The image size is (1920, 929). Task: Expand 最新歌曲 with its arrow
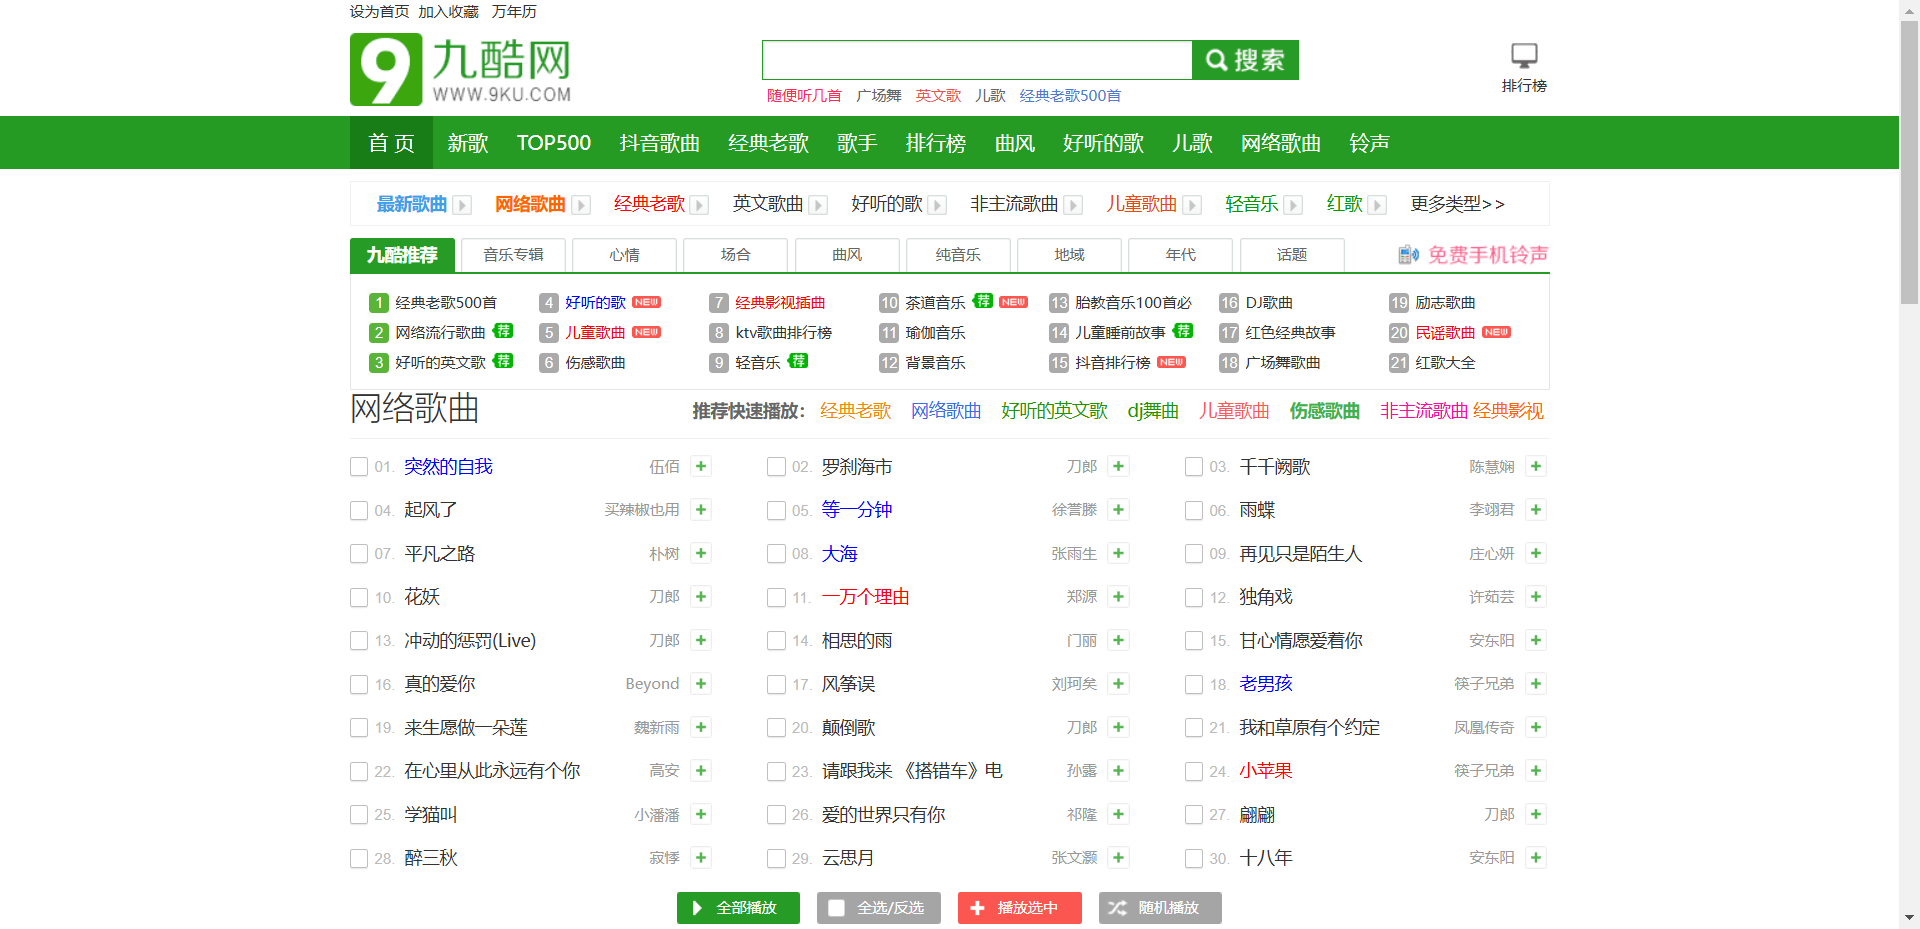point(462,204)
